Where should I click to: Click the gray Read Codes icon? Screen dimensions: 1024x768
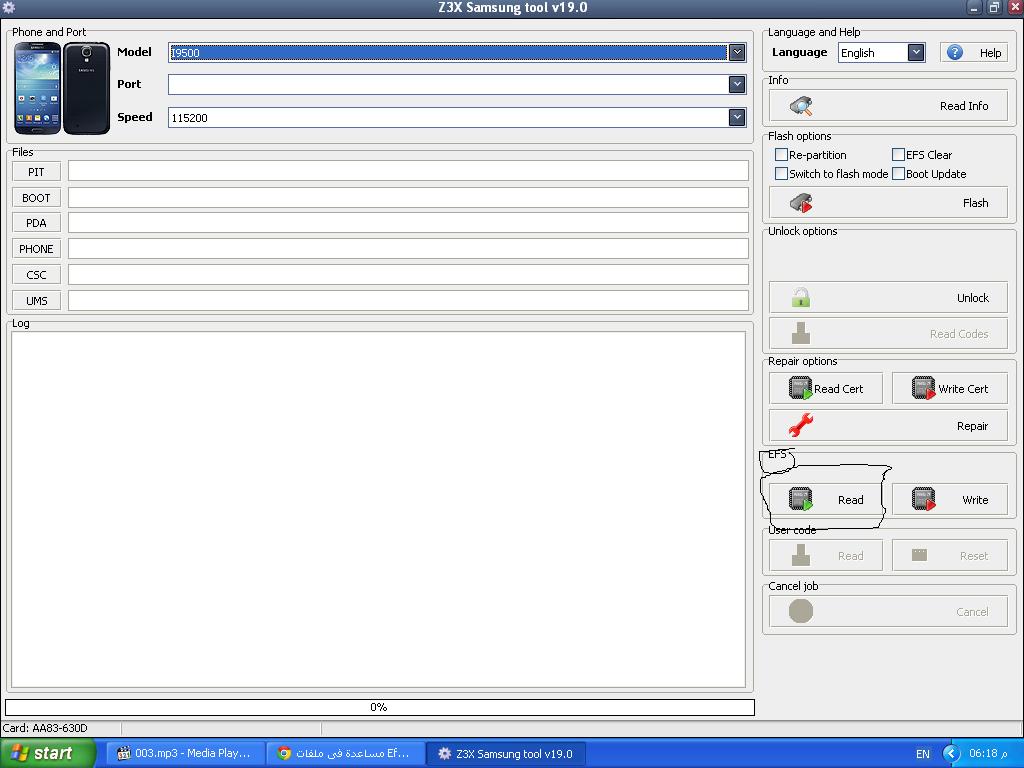(x=801, y=334)
